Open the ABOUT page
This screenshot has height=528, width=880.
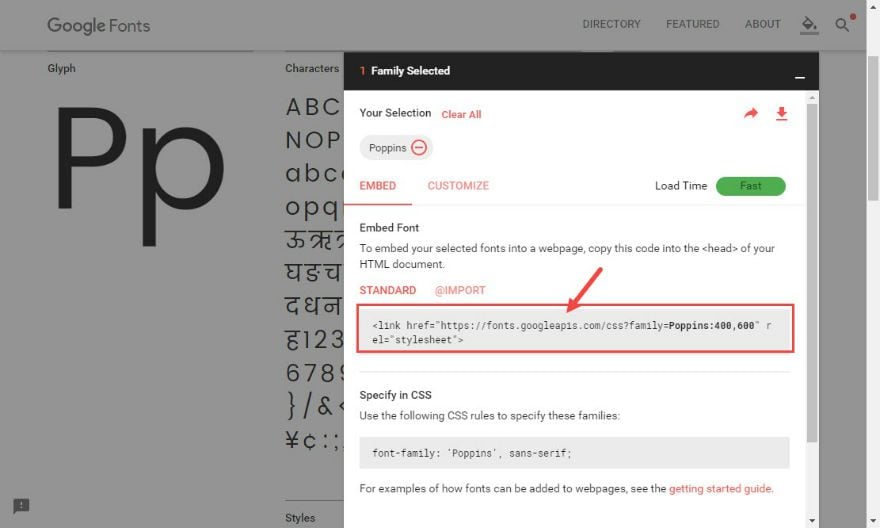click(762, 24)
